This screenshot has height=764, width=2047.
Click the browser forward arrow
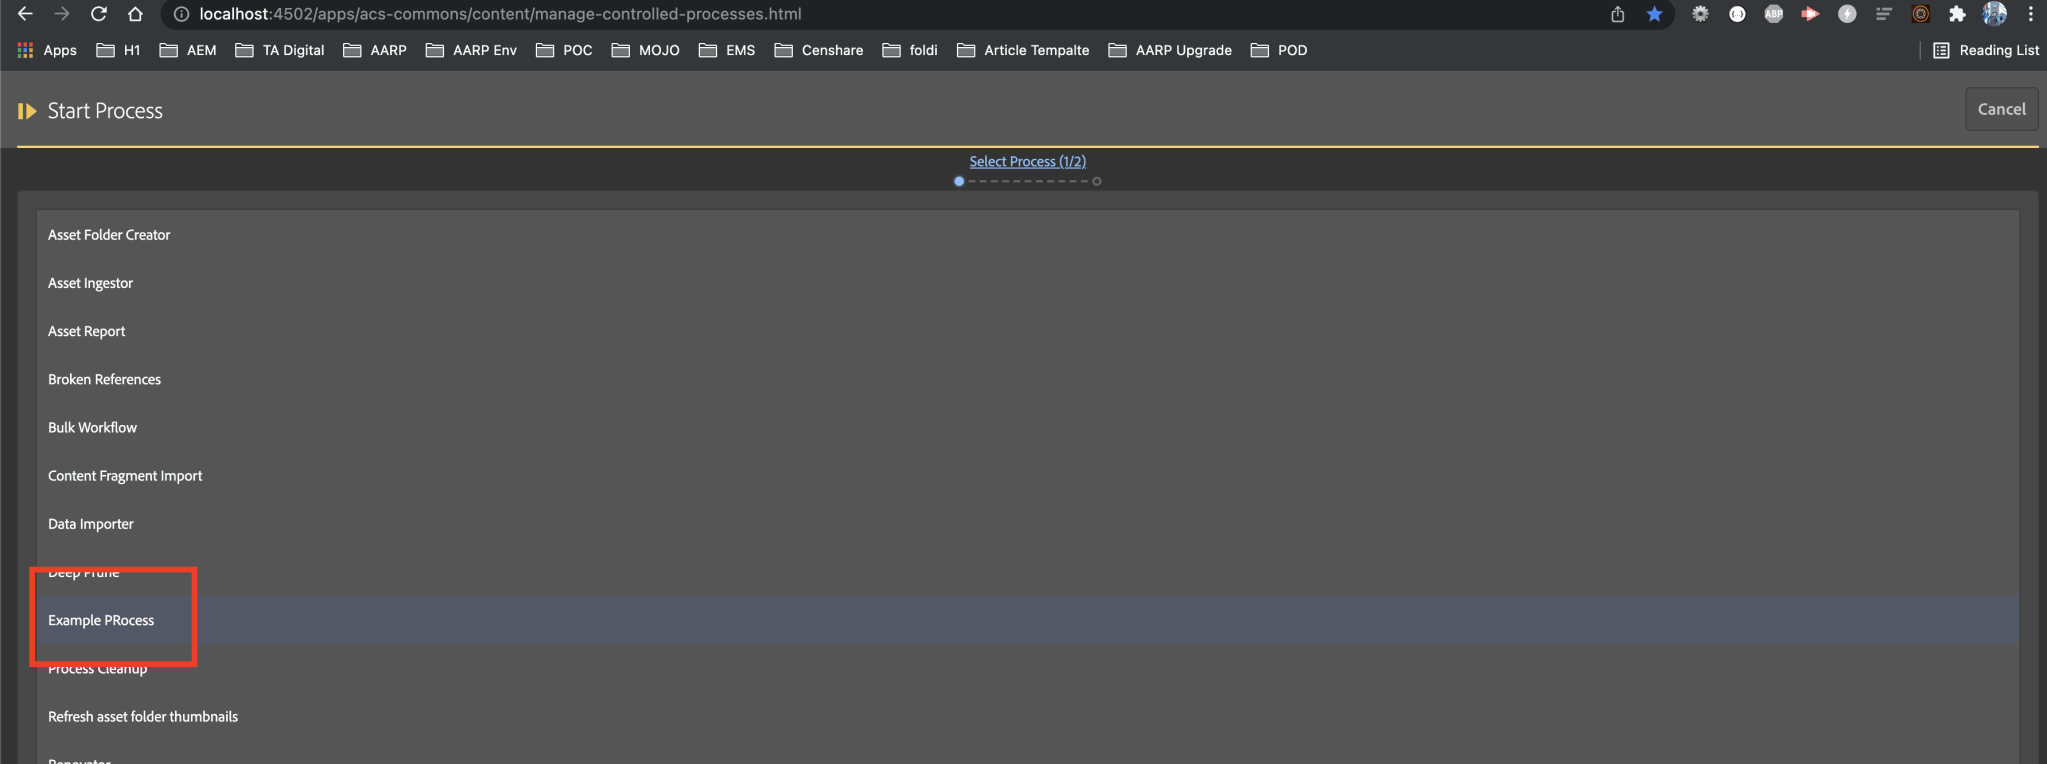62,14
